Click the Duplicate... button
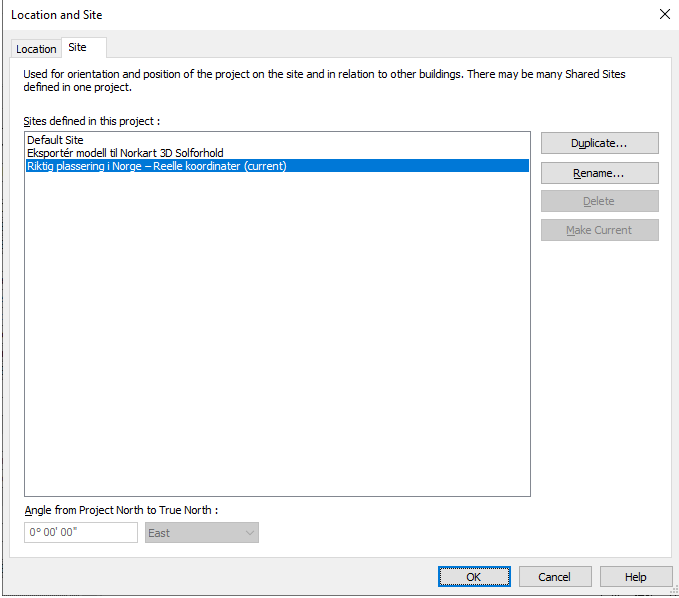The width and height of the screenshot is (679, 598). click(x=599, y=143)
